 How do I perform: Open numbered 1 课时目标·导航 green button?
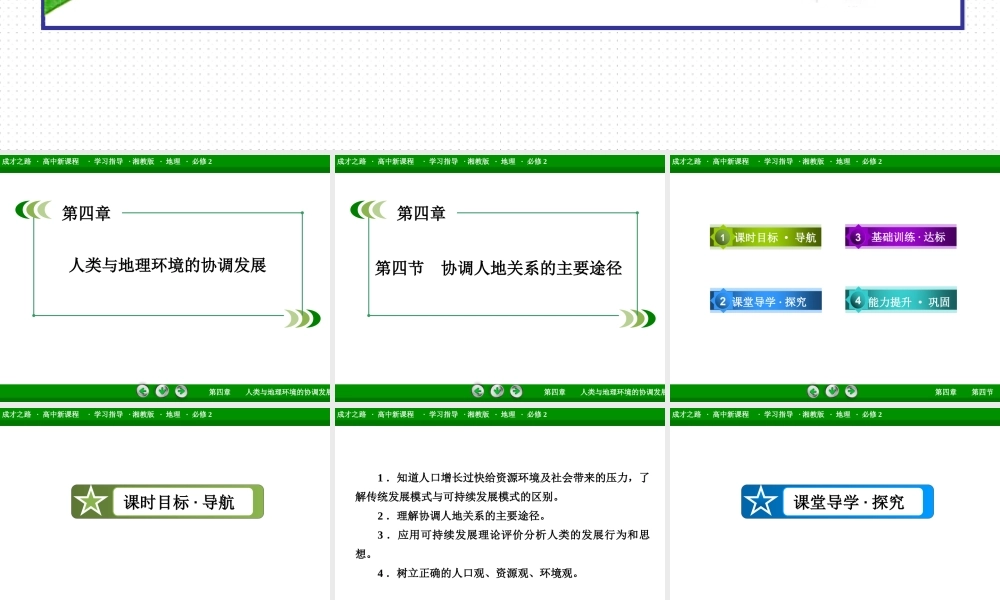coord(766,237)
